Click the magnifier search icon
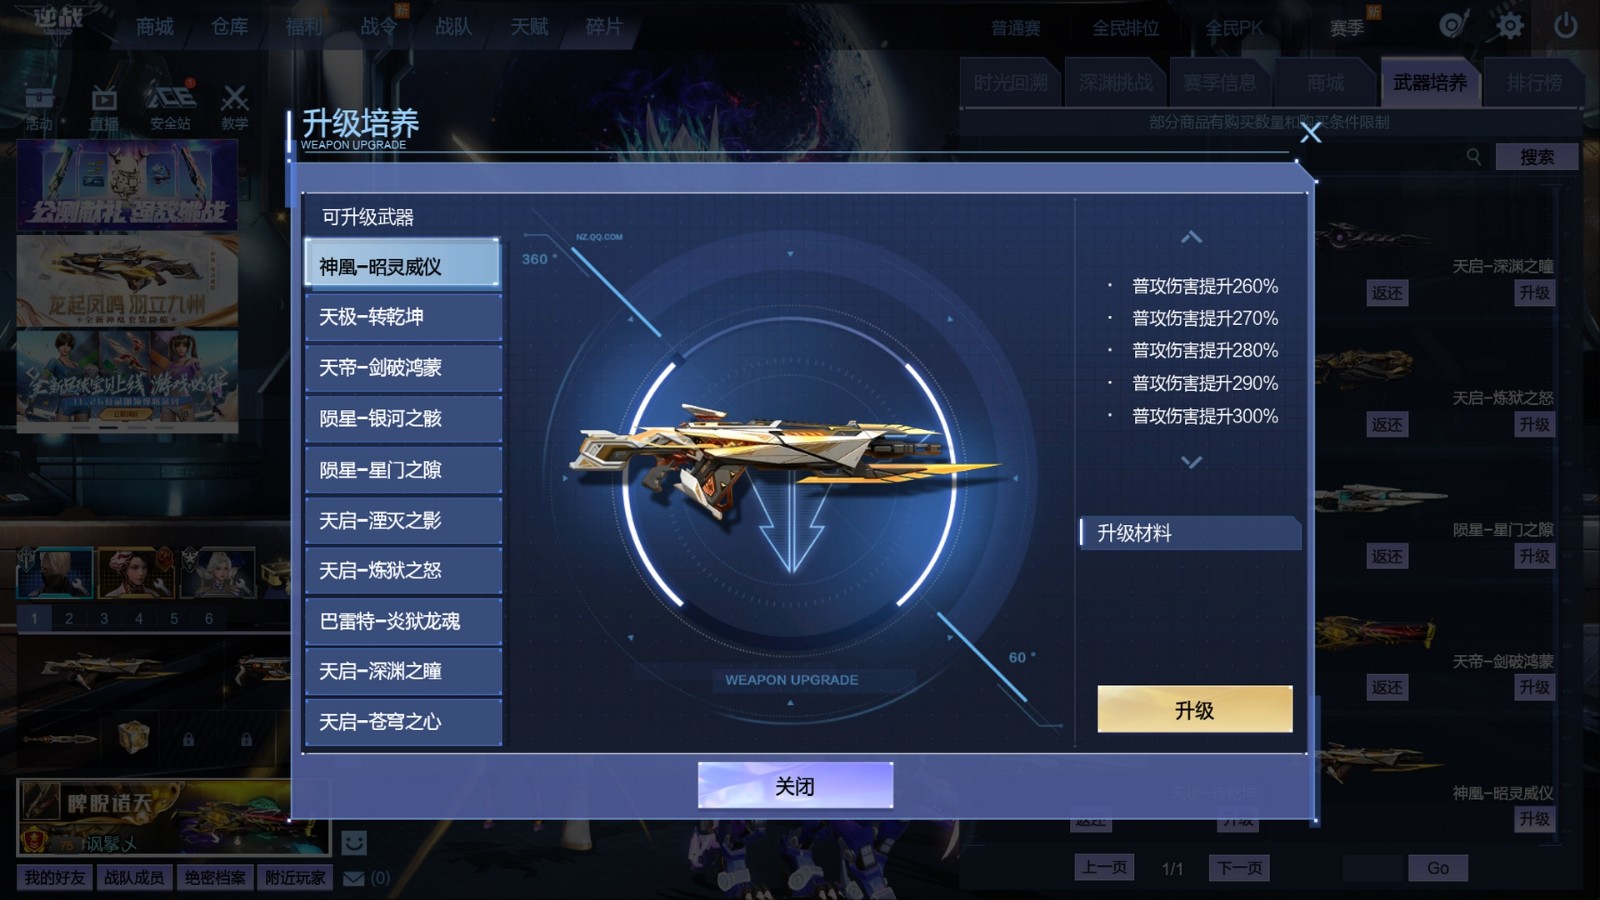Image resolution: width=1600 pixels, height=900 pixels. pyautogui.click(x=1474, y=157)
